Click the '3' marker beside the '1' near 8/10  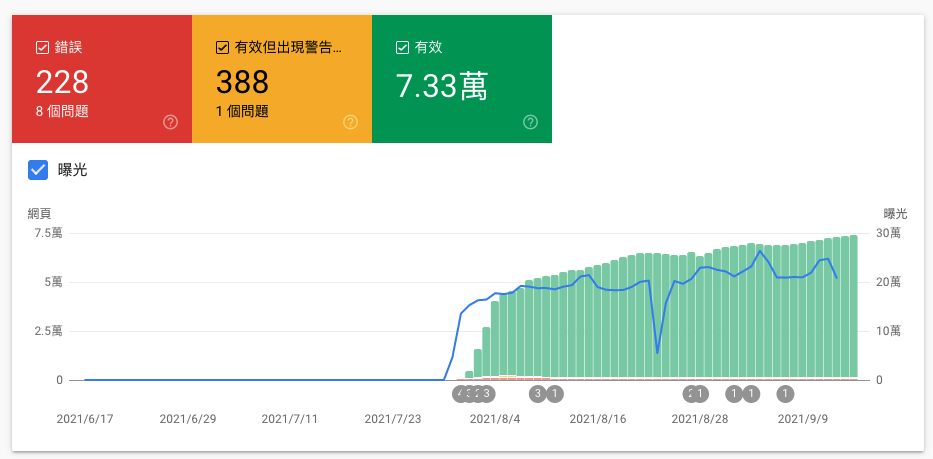pos(538,394)
